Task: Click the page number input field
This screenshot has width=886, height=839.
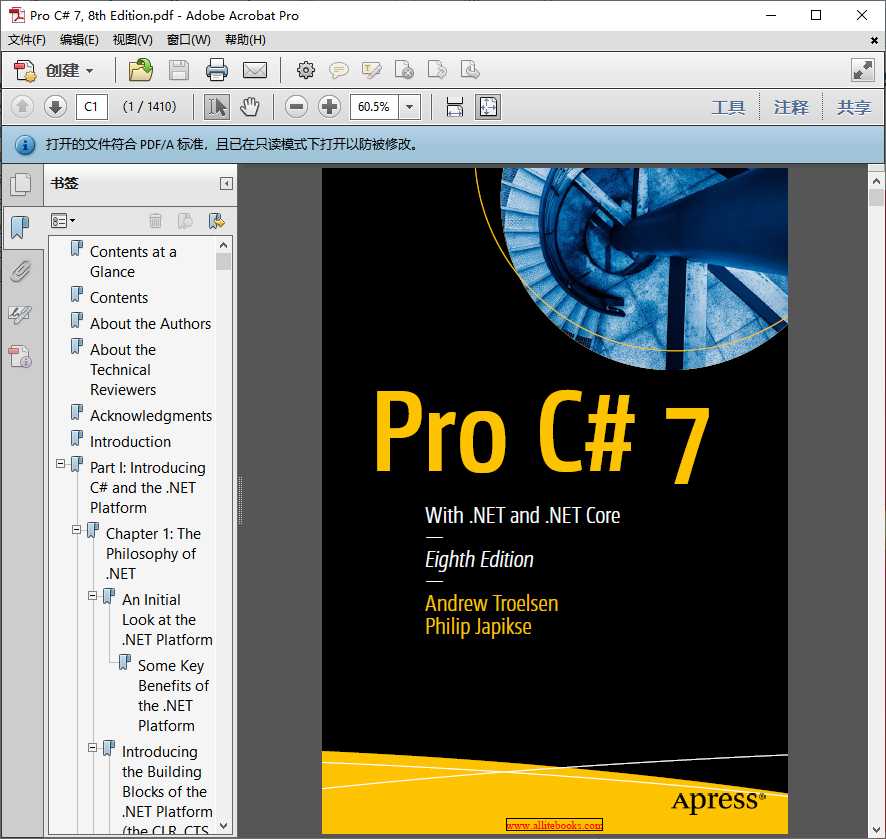Action: point(91,106)
